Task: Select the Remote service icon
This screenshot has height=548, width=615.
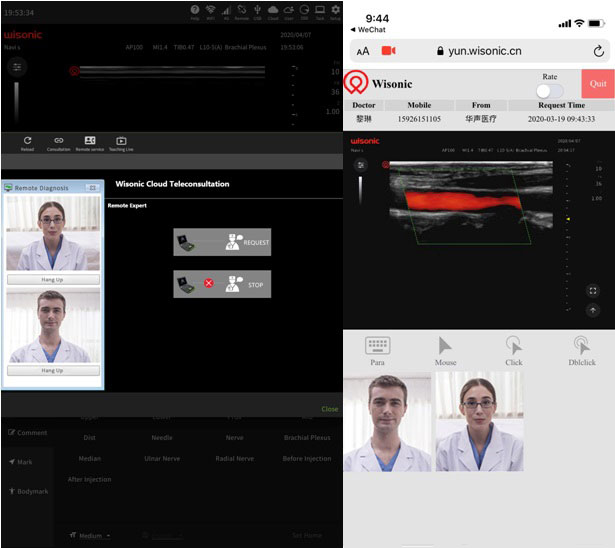Action: (90, 143)
